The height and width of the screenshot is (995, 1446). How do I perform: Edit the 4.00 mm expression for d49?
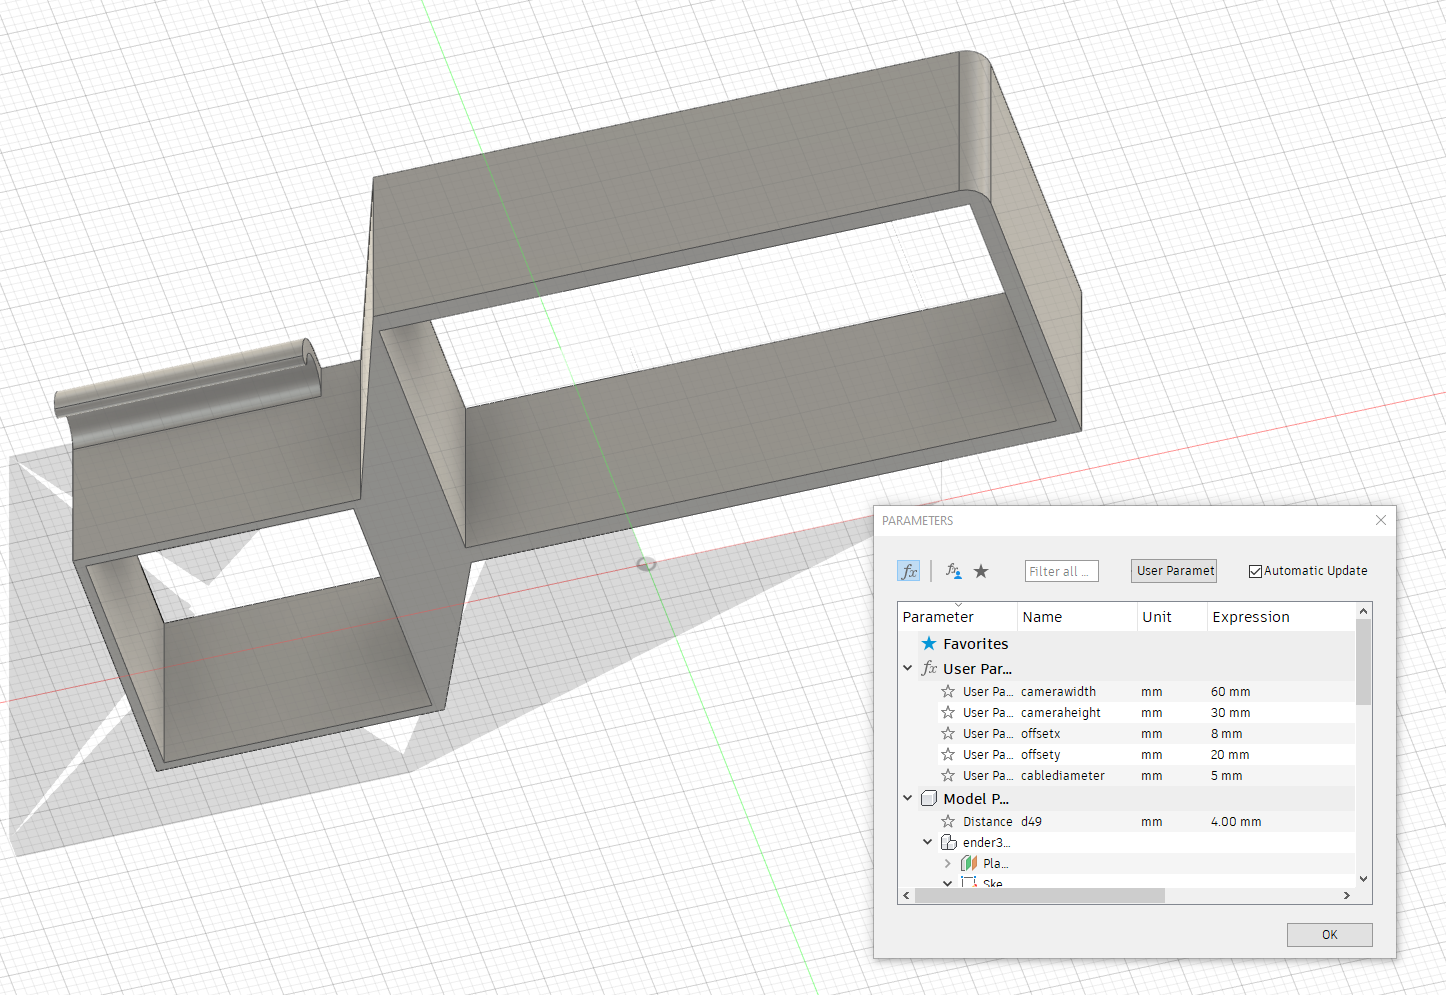pyautogui.click(x=1236, y=821)
